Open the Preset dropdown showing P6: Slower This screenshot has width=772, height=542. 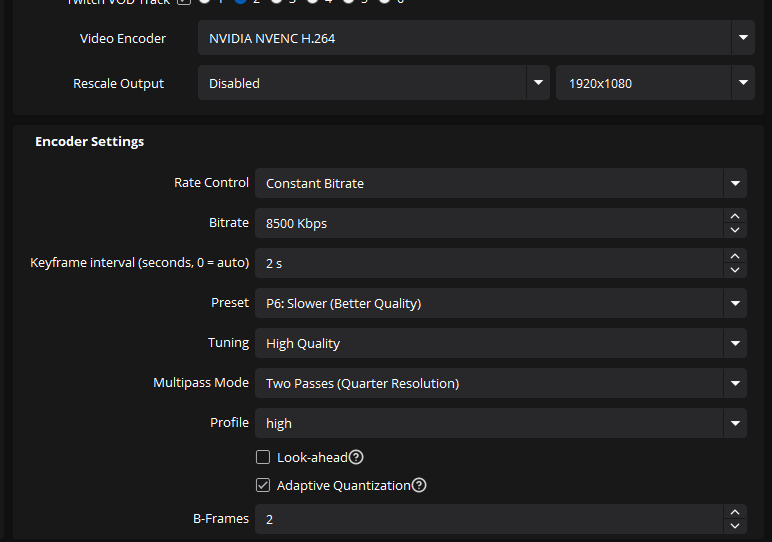click(x=501, y=303)
